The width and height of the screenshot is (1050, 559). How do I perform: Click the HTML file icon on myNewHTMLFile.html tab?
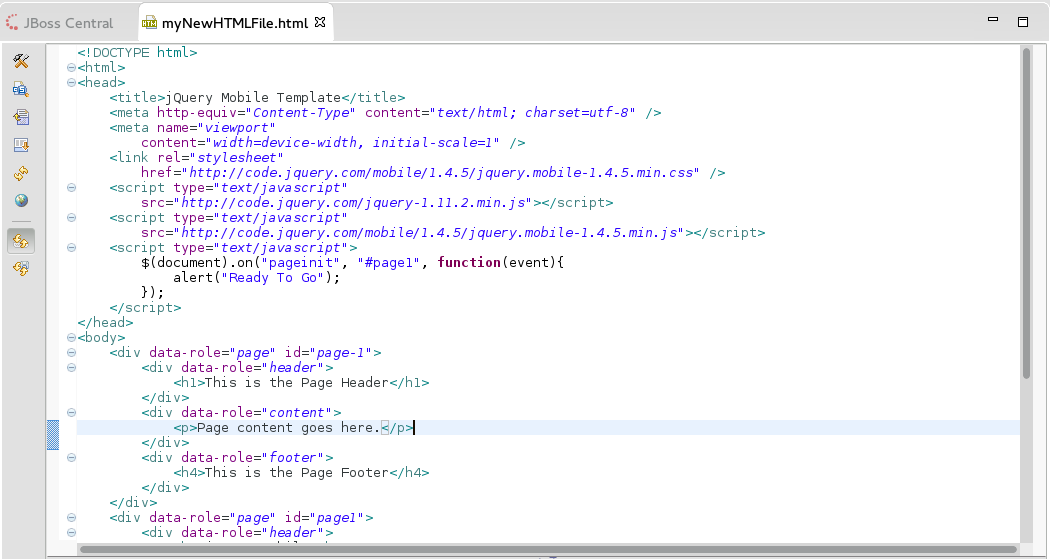tap(149, 23)
